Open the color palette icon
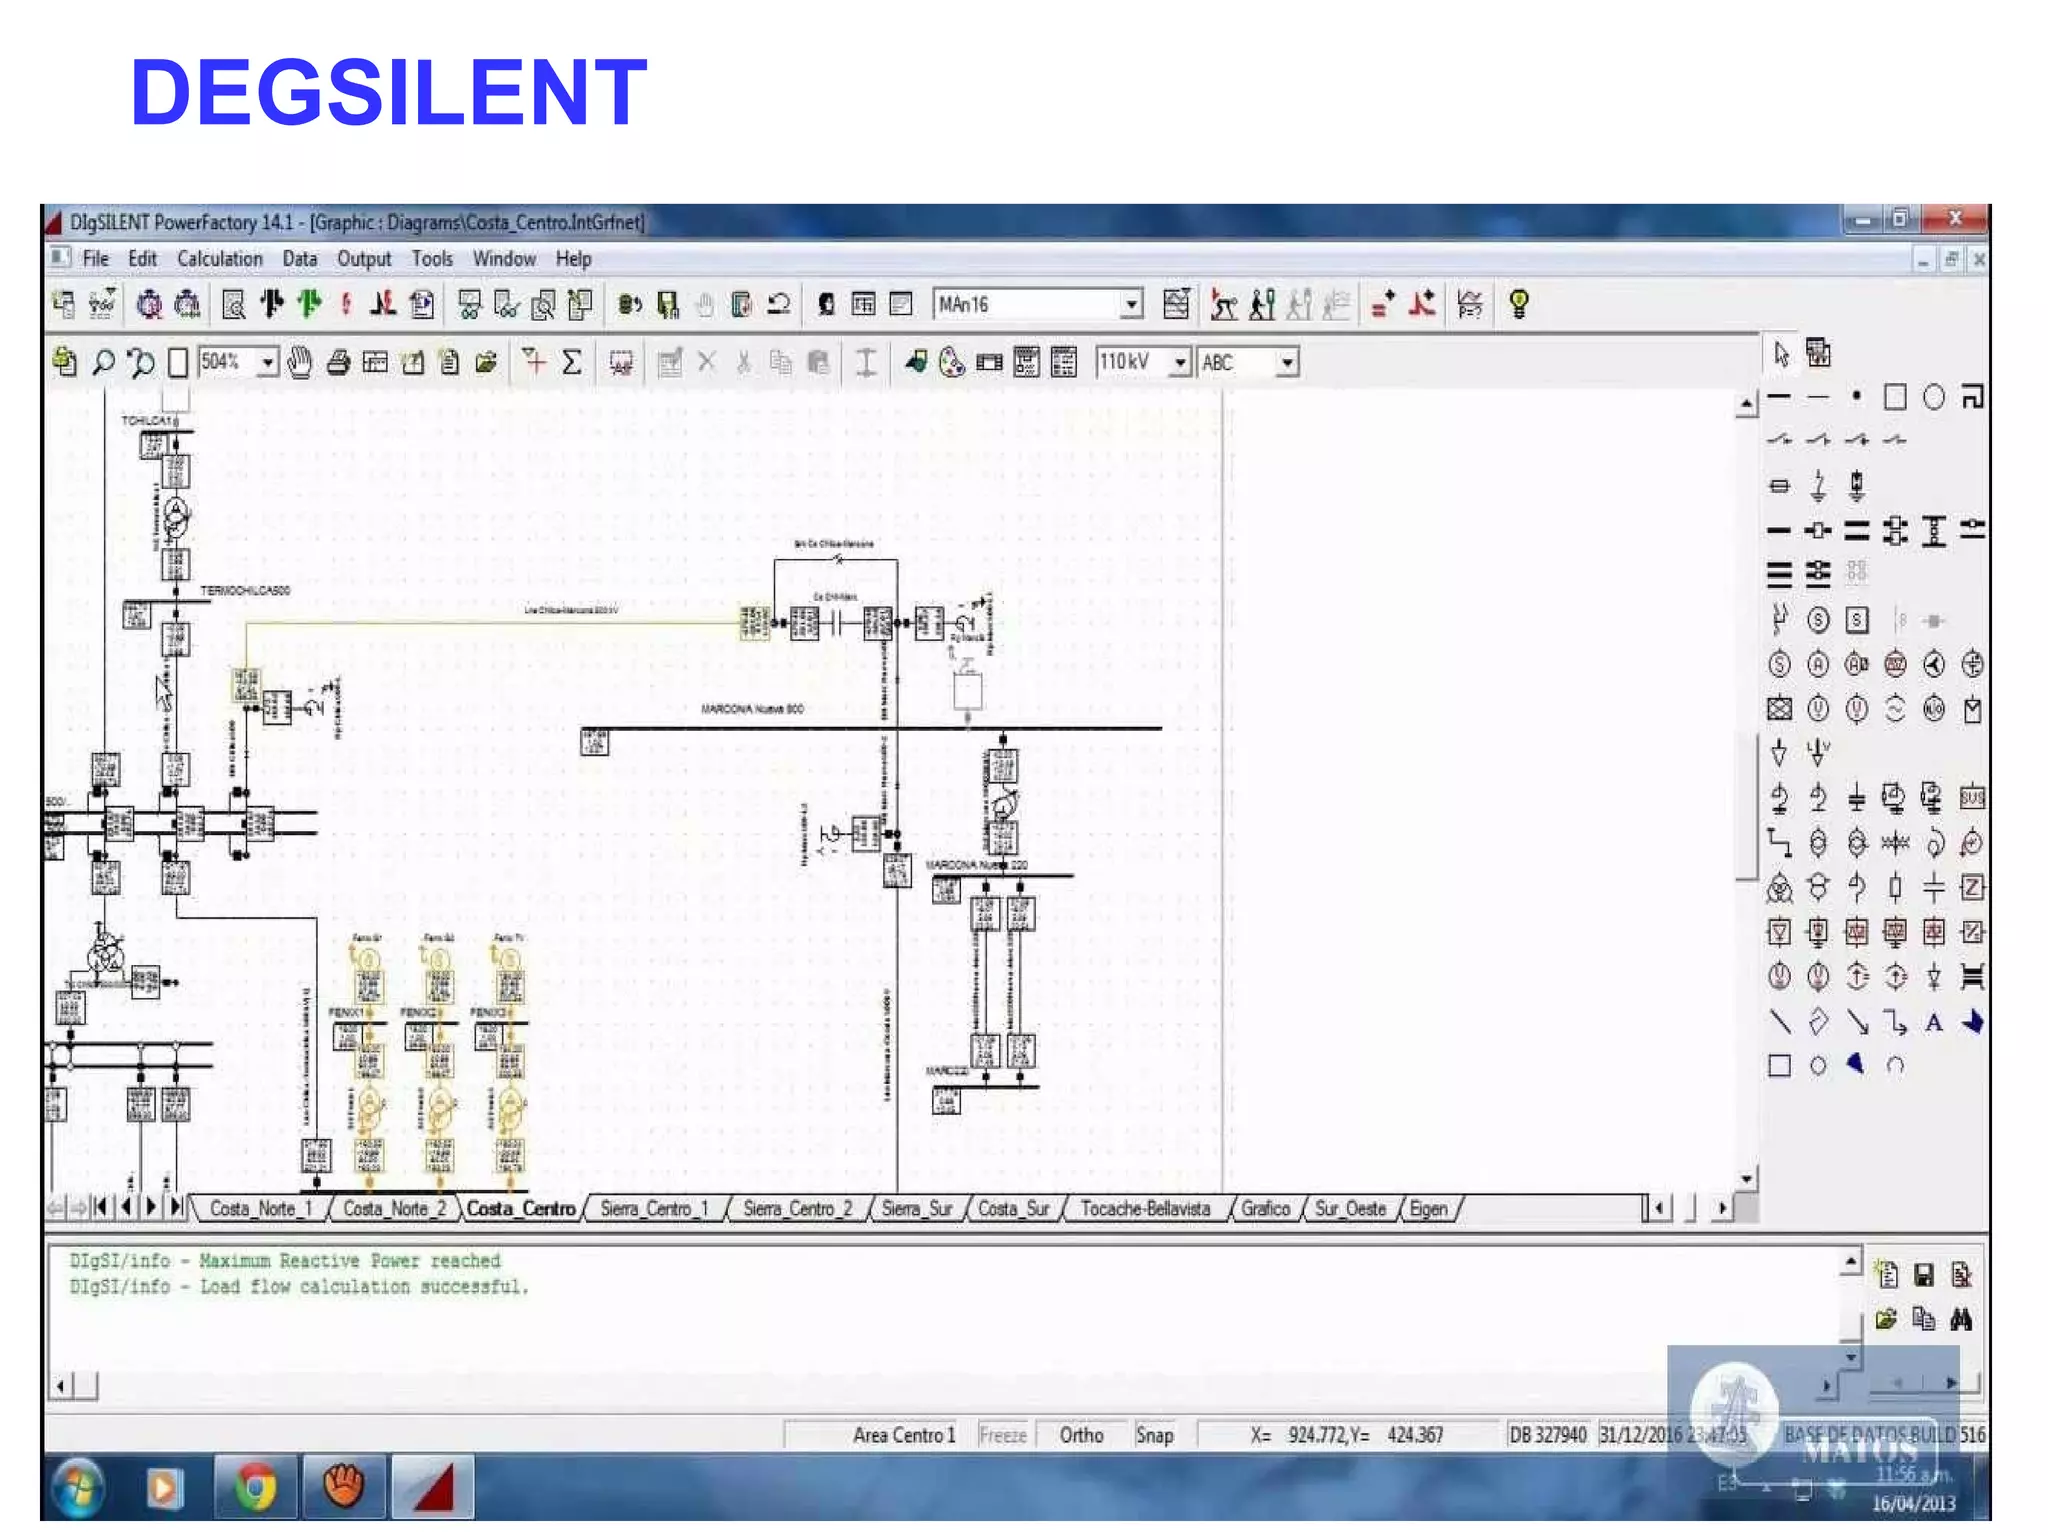Viewport: 2048px width, 1536px height. 951,362
